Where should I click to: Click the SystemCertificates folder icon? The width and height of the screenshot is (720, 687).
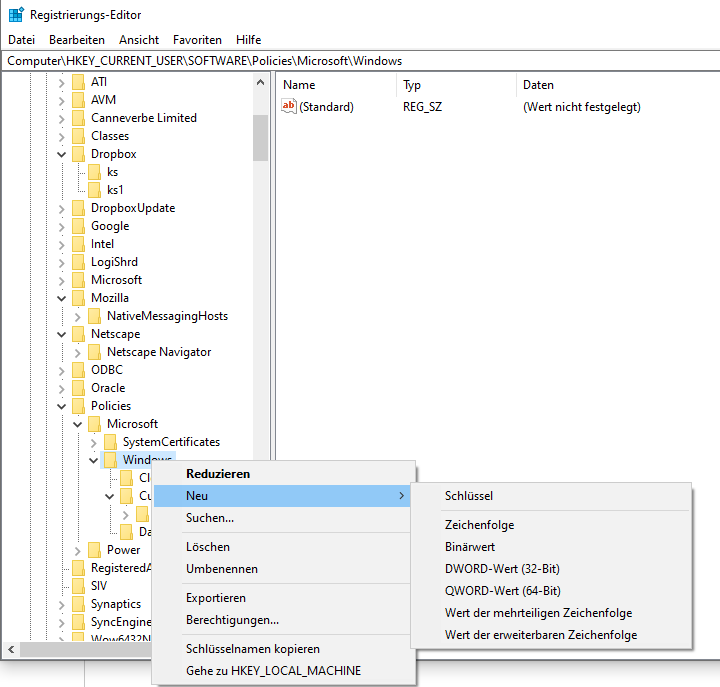point(110,442)
